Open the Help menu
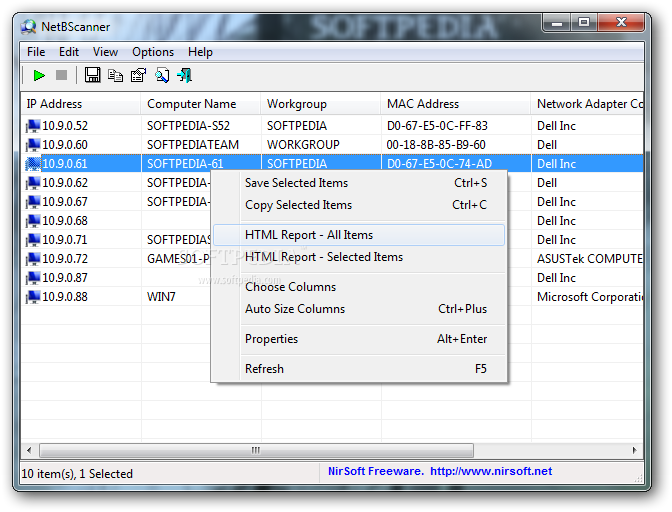 (x=200, y=52)
